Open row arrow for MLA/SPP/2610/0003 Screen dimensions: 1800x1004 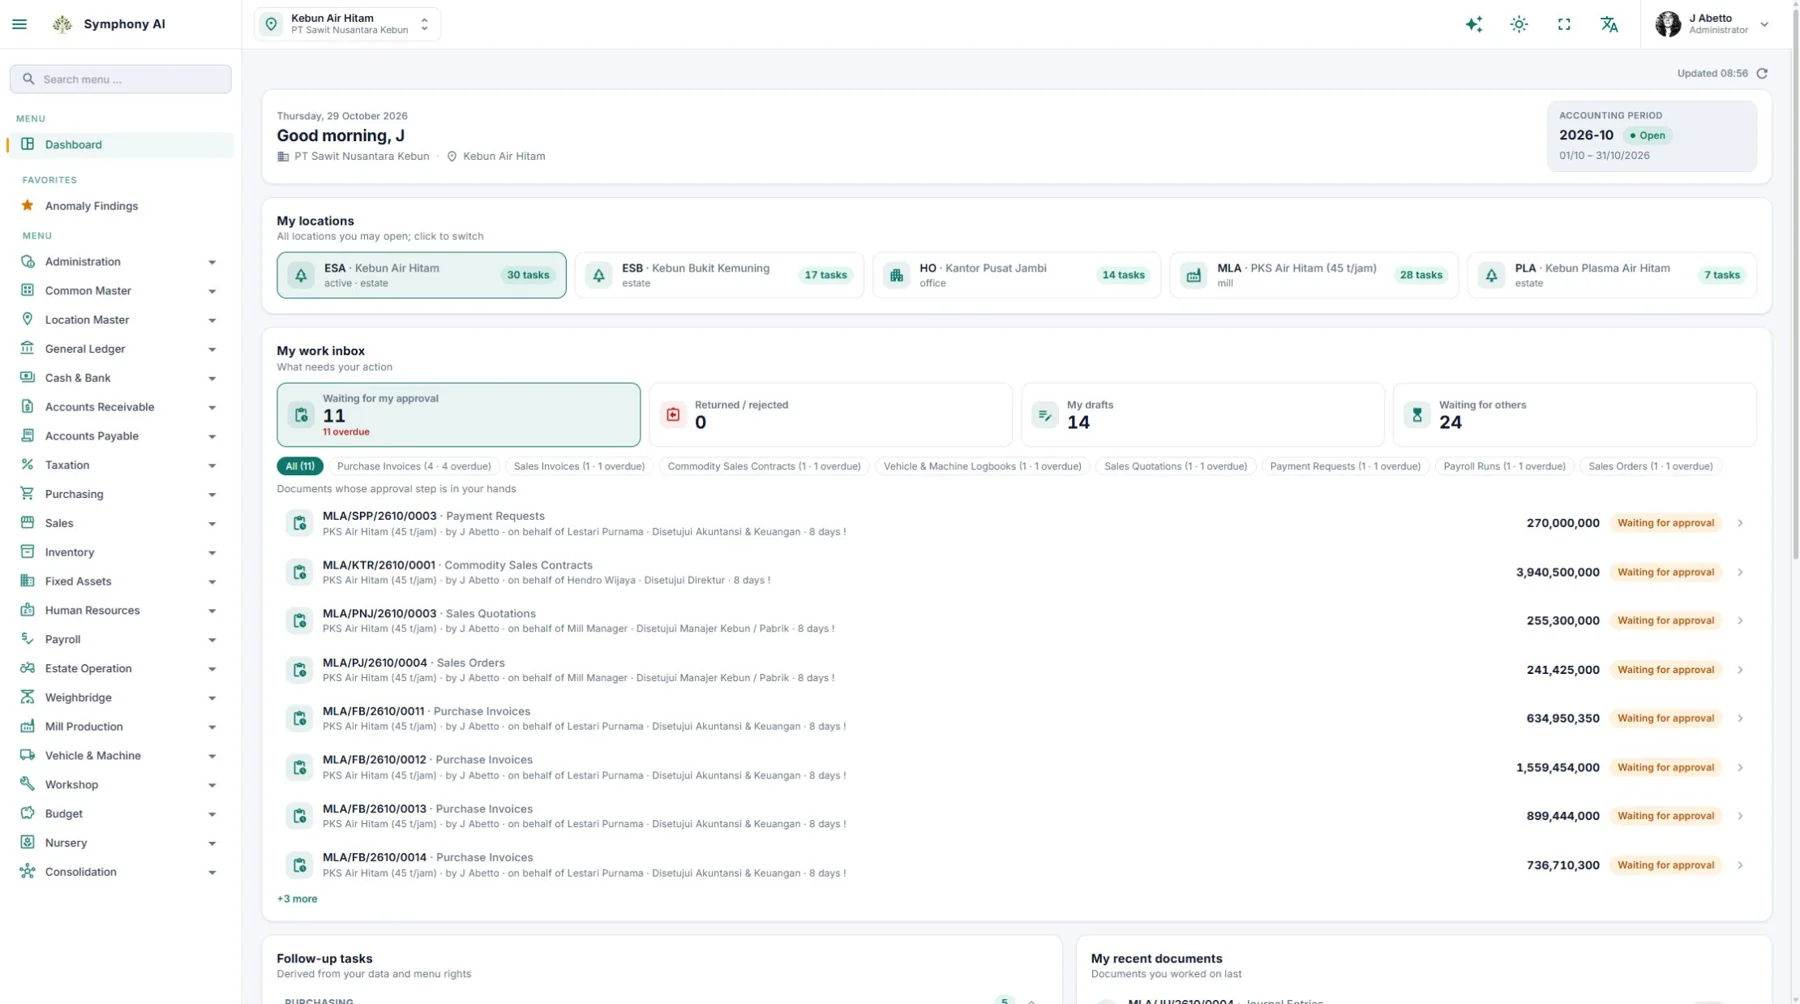click(x=1740, y=523)
